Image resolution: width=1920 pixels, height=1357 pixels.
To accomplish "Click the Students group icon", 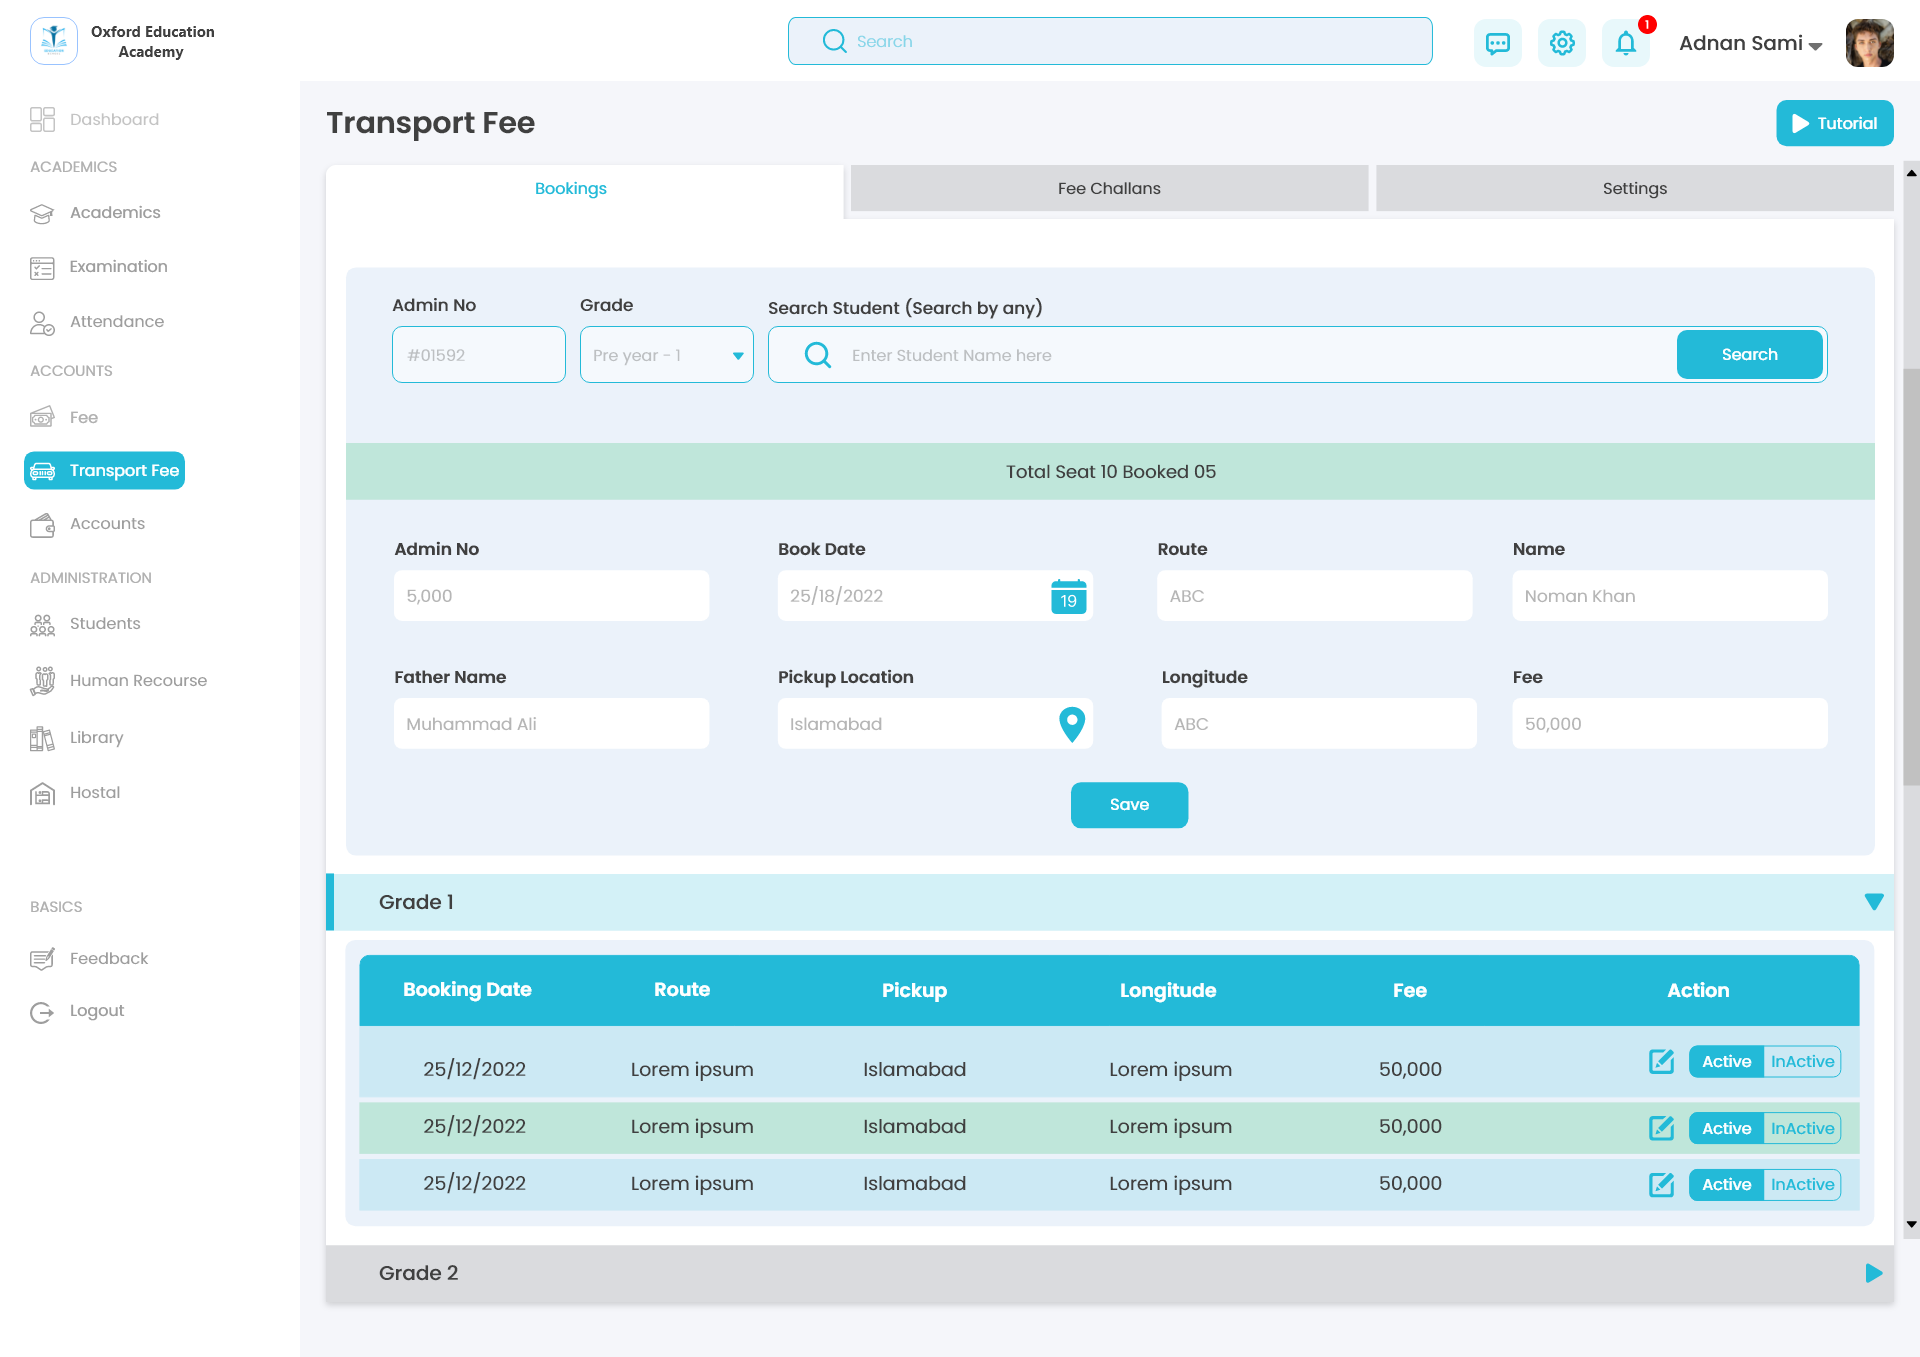I will 42,625.
